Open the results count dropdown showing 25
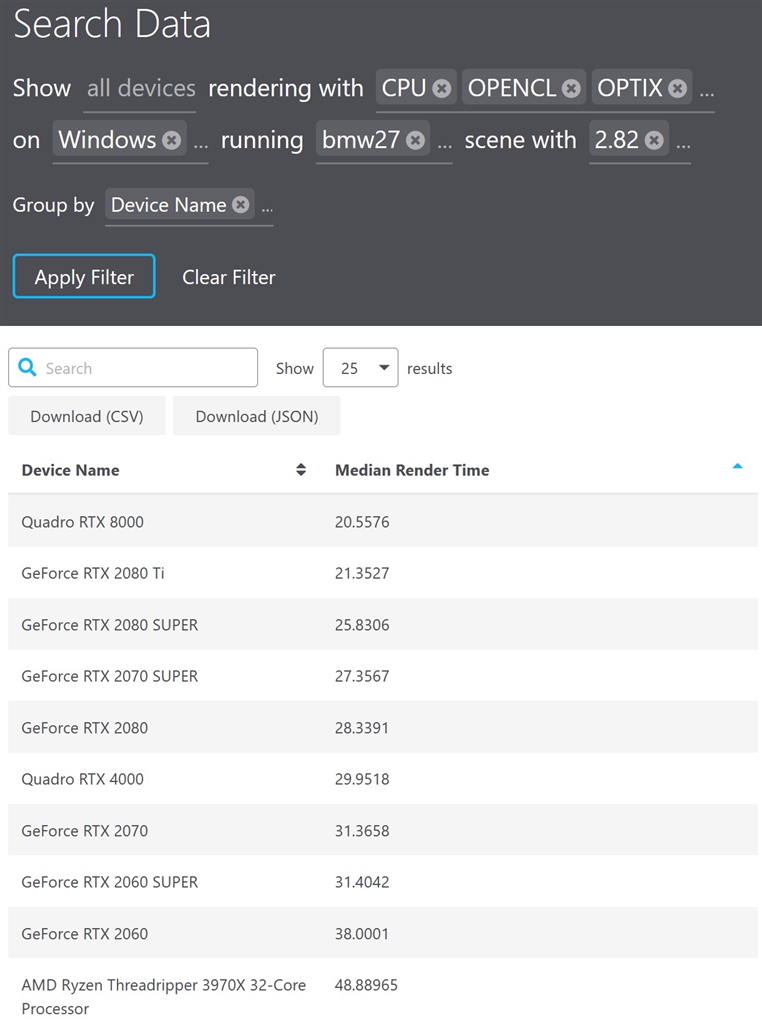762x1024 pixels. (360, 368)
